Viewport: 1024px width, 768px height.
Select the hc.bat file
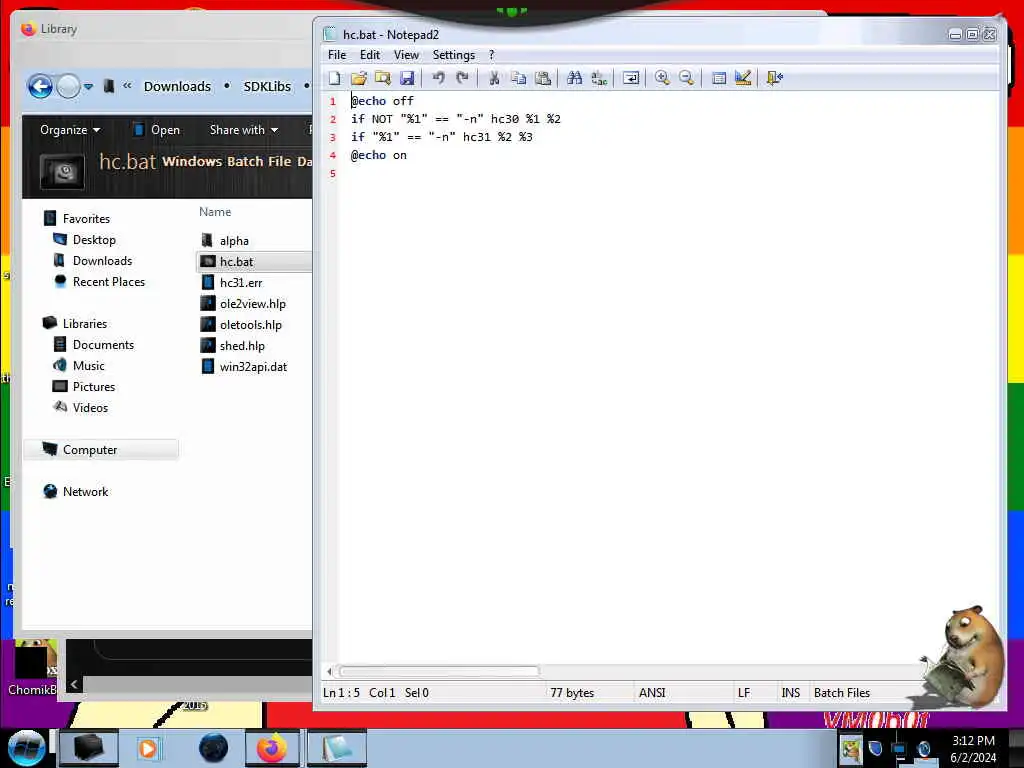pyautogui.click(x=236, y=262)
